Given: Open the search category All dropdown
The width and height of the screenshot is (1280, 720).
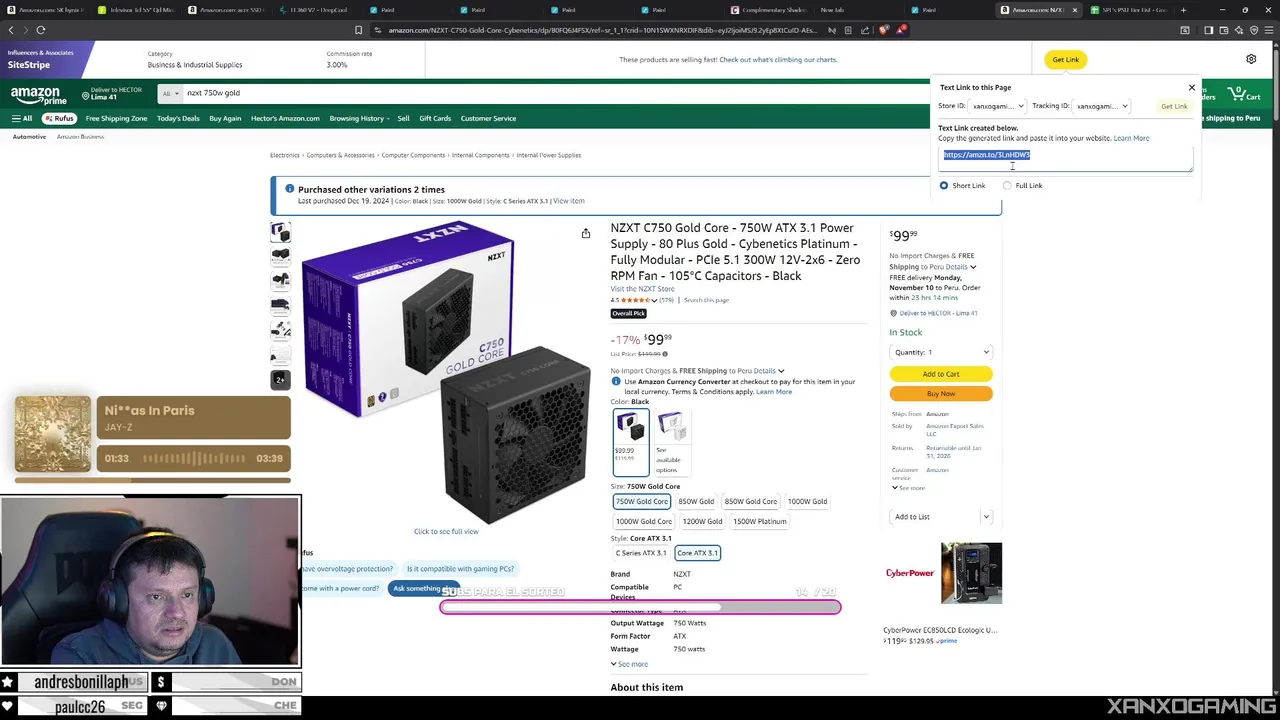Looking at the screenshot, I should coord(170,93).
